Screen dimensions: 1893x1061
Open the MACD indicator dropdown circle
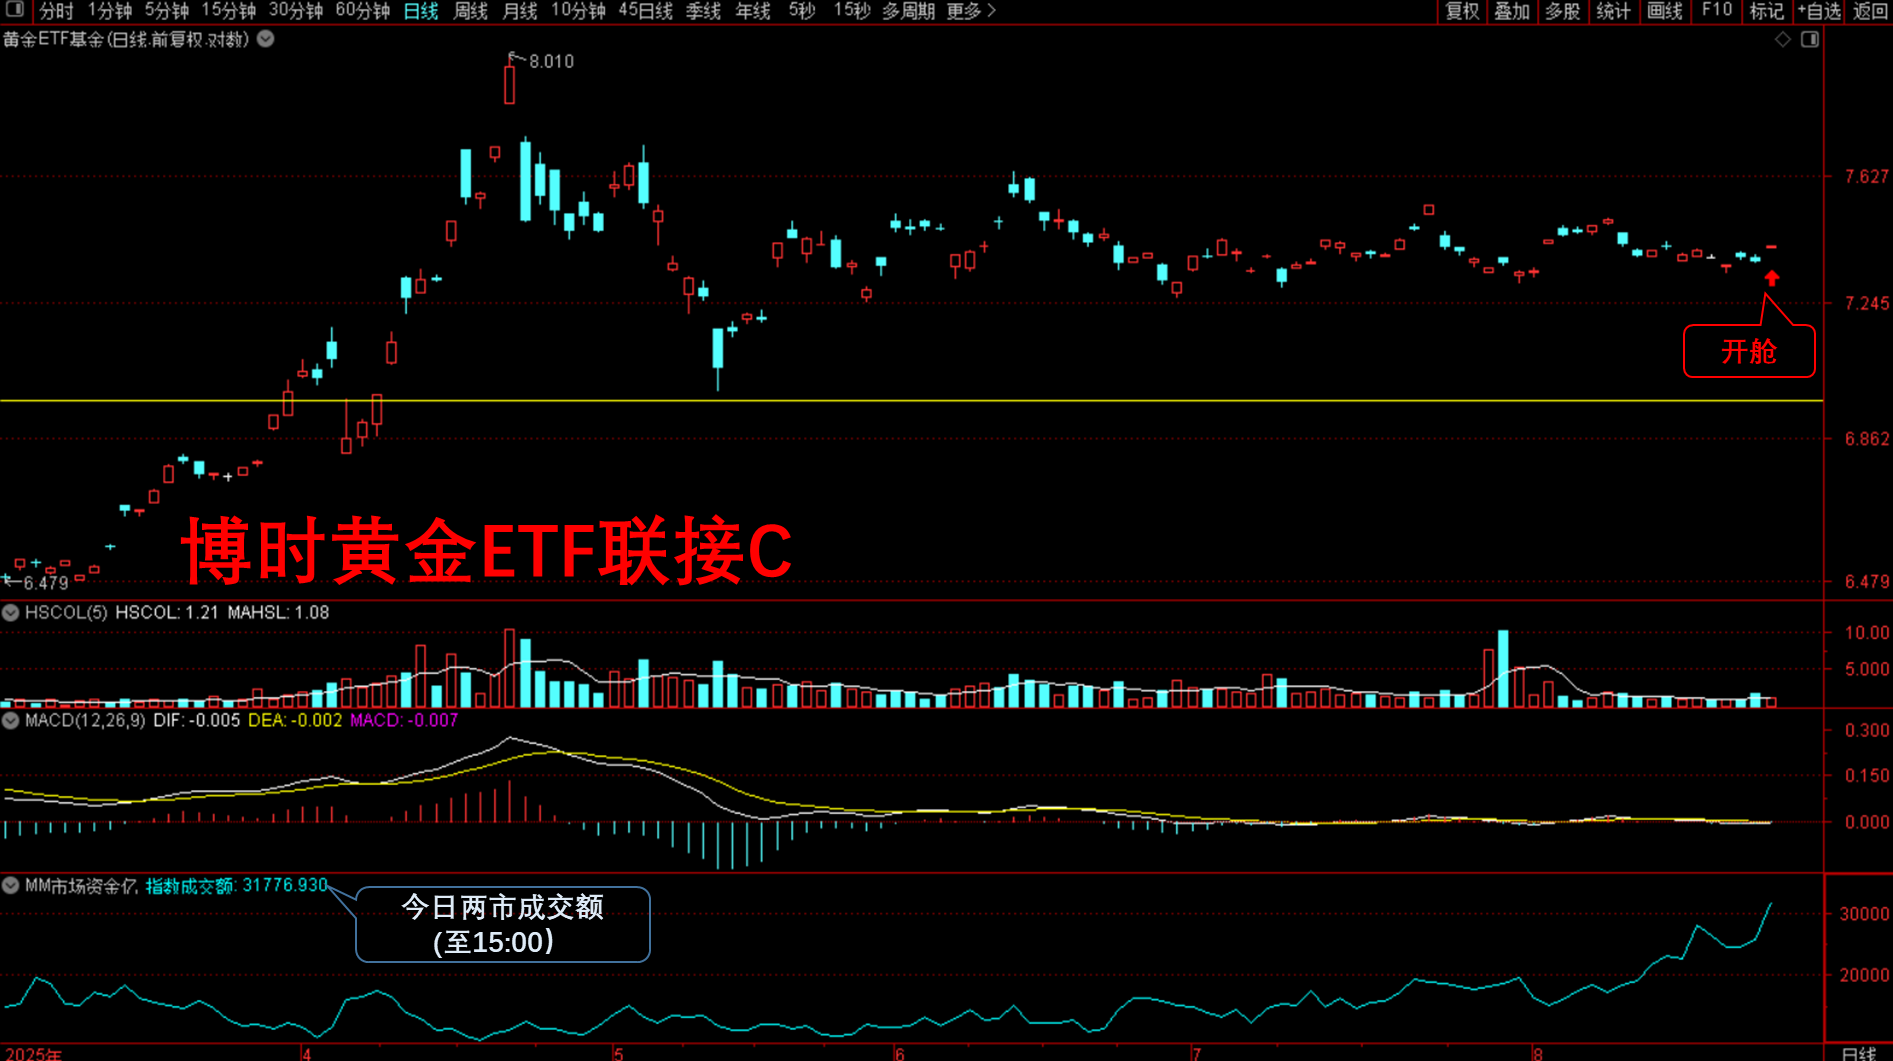[x=10, y=720]
